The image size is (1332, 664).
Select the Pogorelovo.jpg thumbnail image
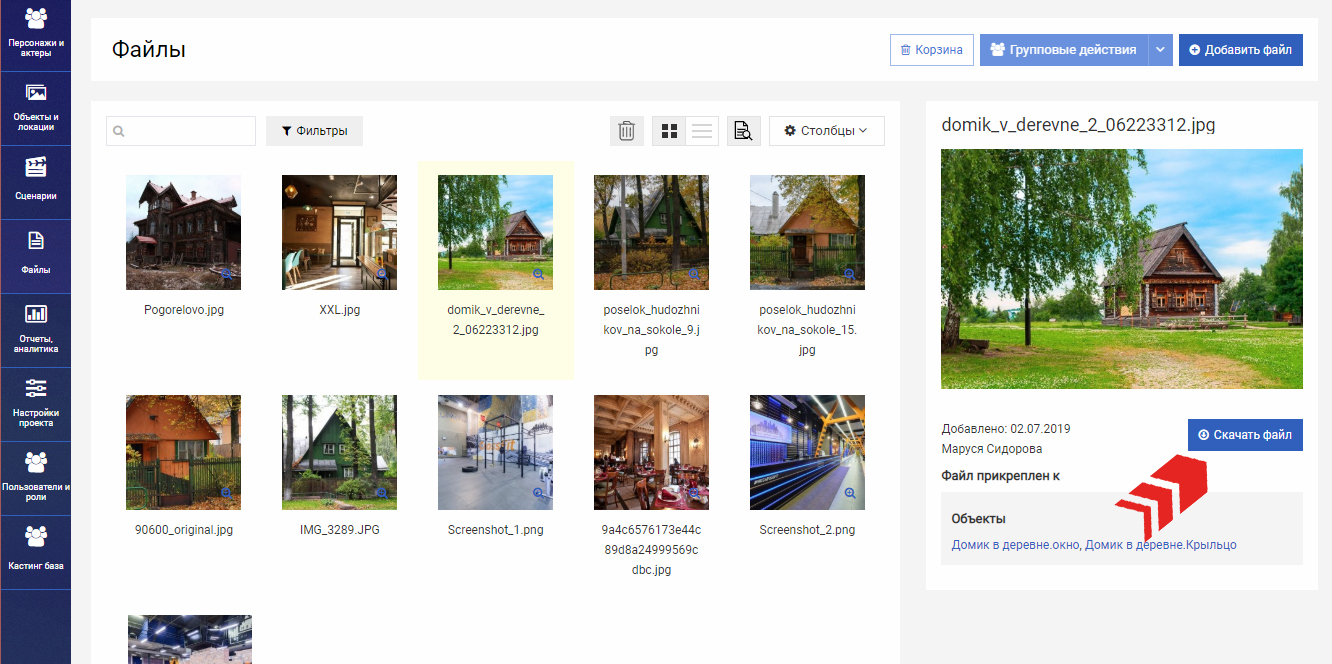(183, 232)
